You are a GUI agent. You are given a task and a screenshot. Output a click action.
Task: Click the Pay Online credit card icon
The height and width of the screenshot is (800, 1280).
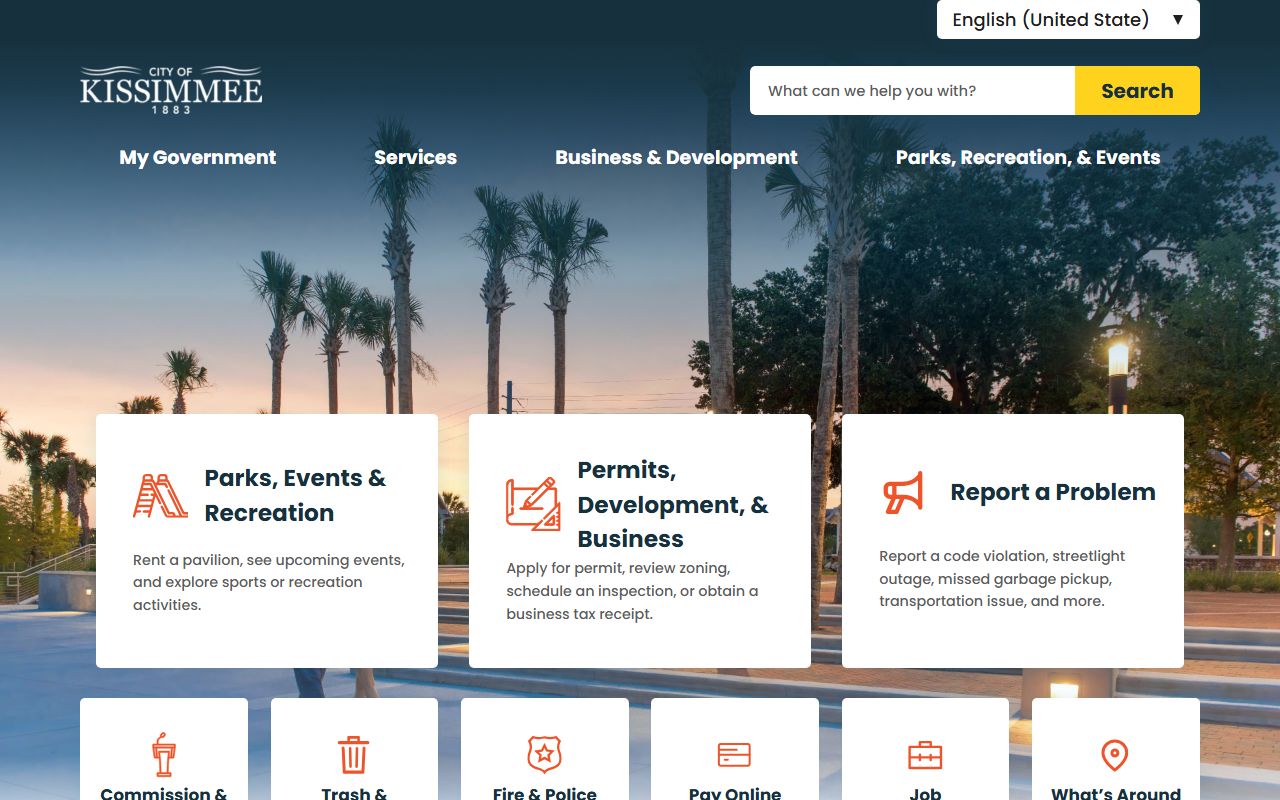[x=734, y=755]
